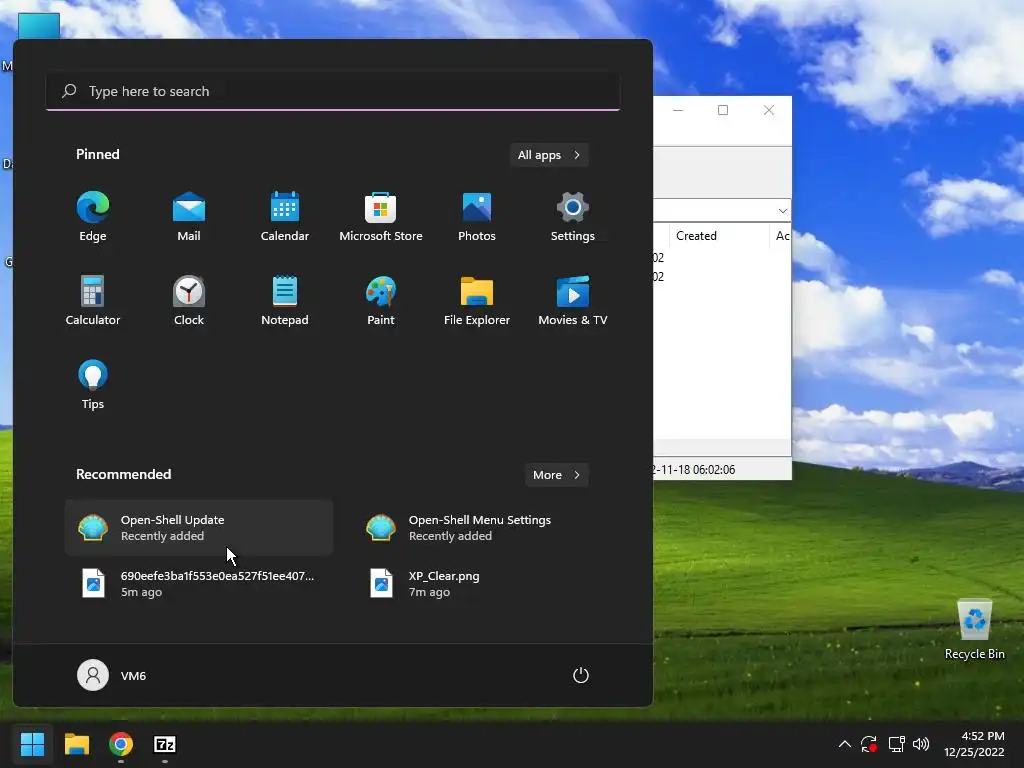Open the VM6 user account menu
1024x768 pixels.
112,675
